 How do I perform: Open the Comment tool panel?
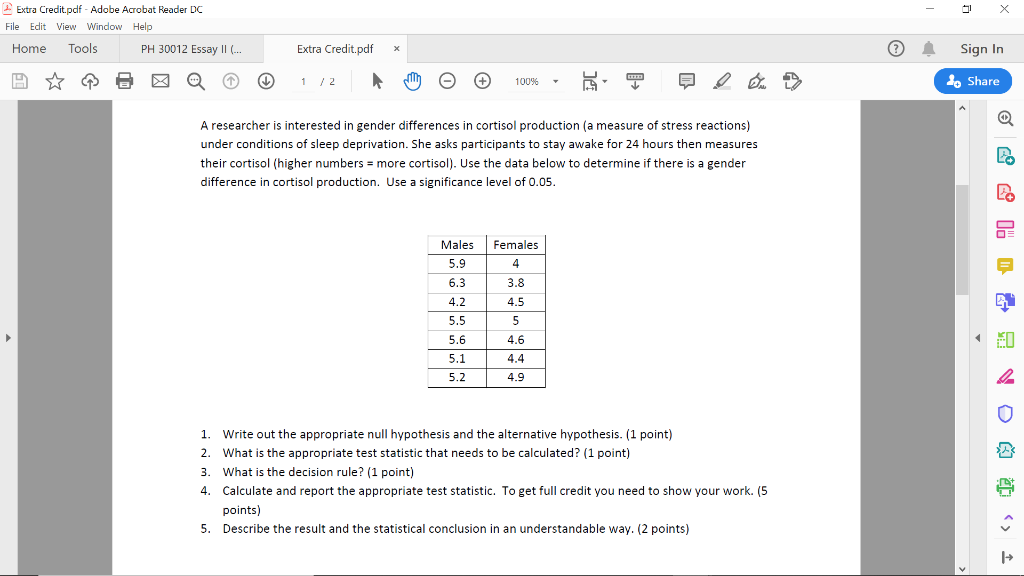(1006, 267)
